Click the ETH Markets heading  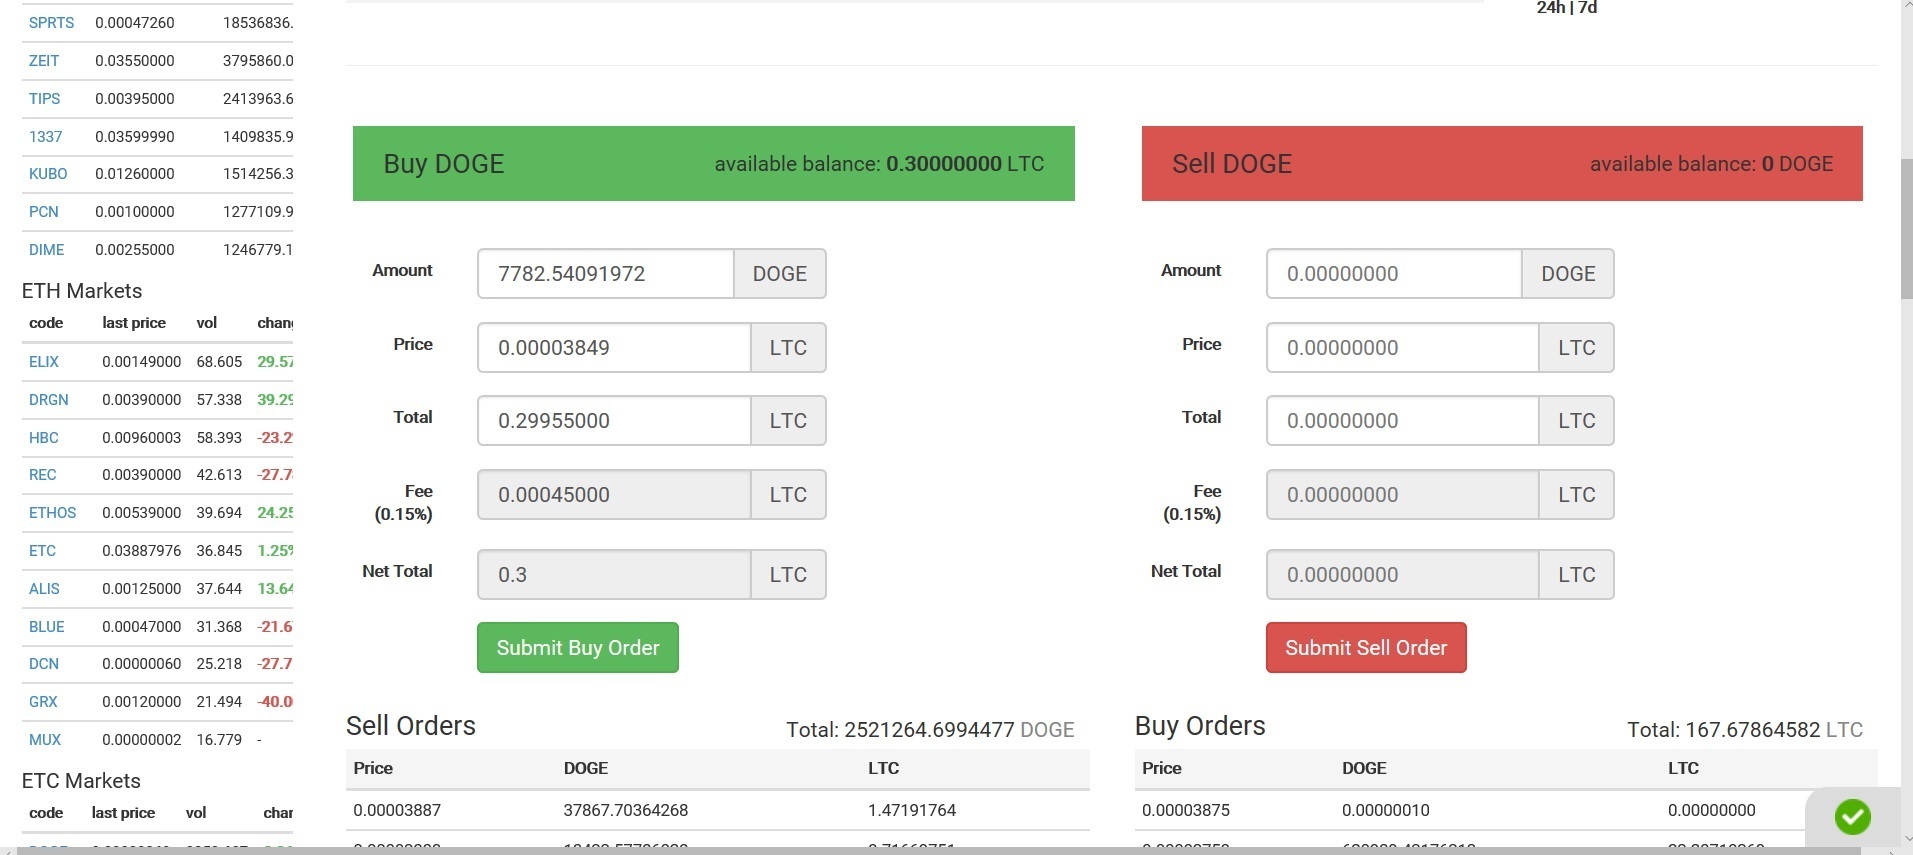(82, 290)
